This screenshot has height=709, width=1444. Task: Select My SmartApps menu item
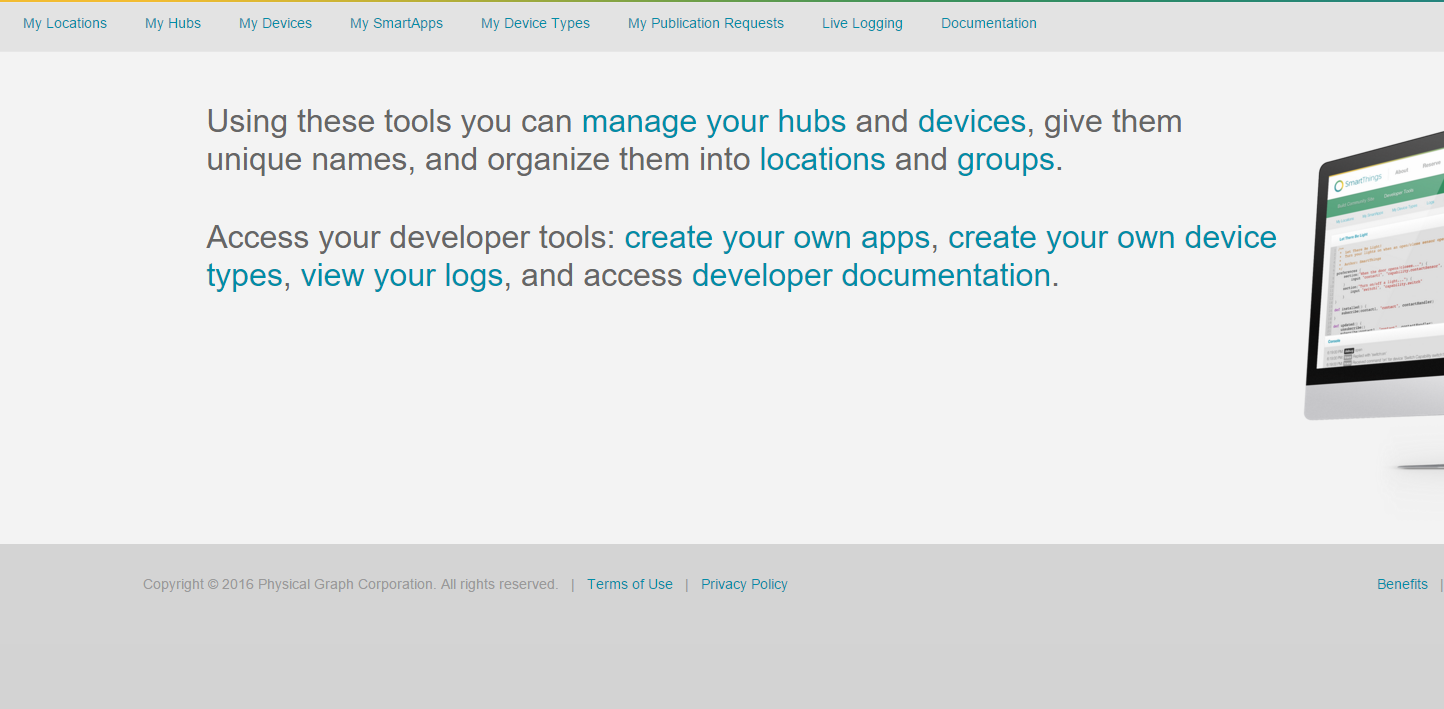(396, 23)
